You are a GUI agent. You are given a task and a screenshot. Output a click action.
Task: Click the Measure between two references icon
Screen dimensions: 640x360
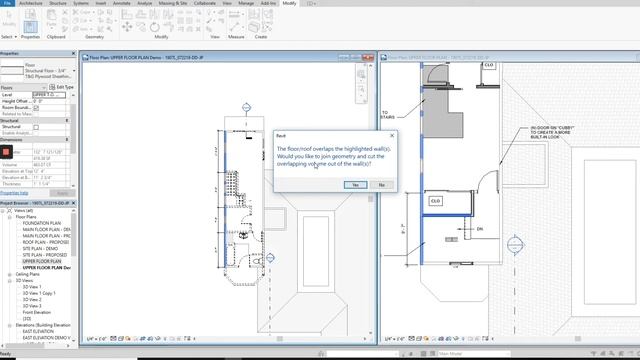pos(234,15)
